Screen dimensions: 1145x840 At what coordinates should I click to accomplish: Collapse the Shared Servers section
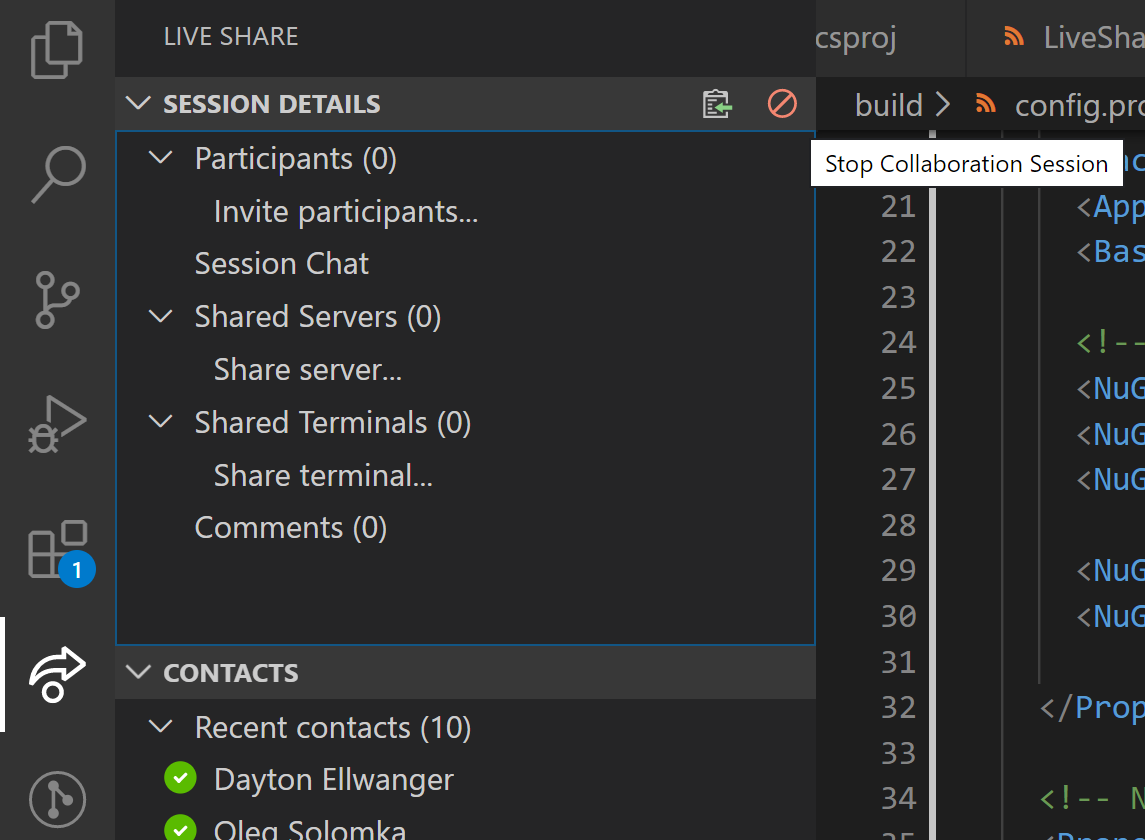(x=161, y=316)
